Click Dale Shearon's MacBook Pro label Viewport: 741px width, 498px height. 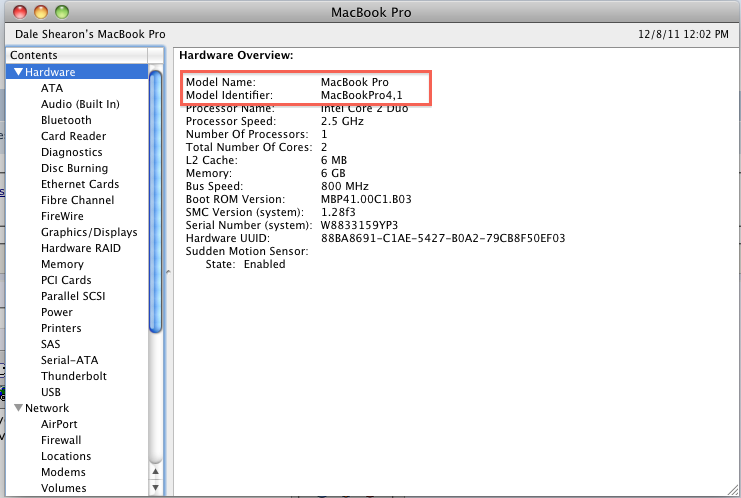coord(90,34)
